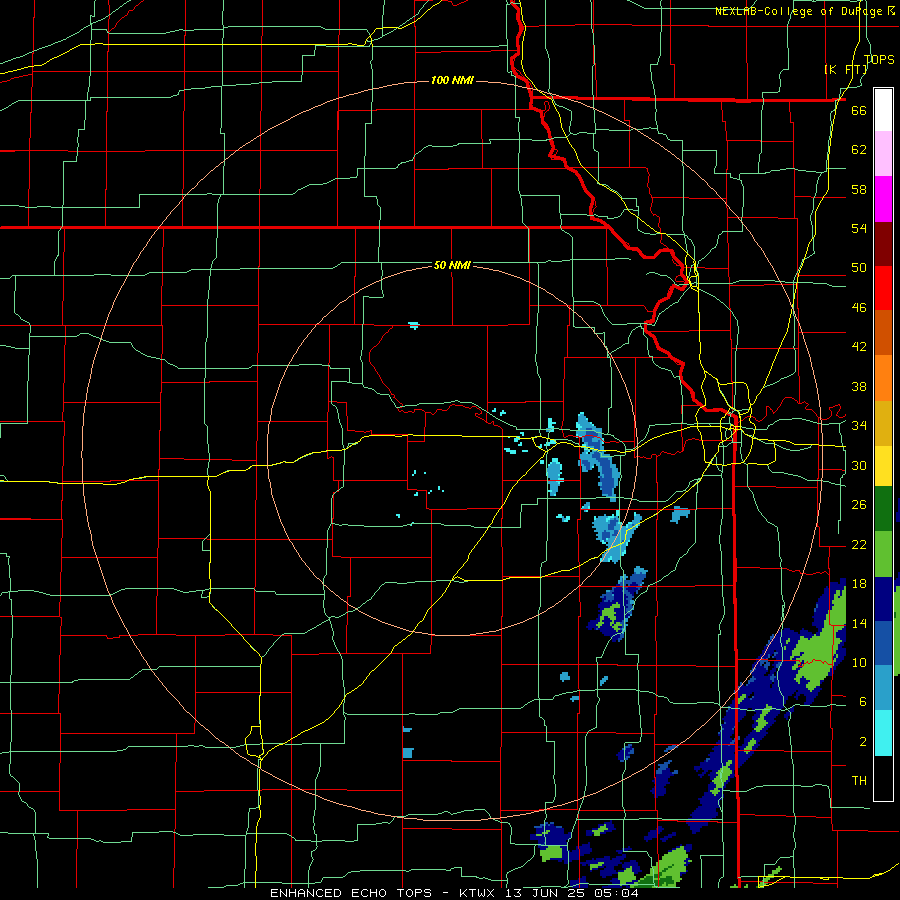Click legend value '58'

(x=859, y=189)
